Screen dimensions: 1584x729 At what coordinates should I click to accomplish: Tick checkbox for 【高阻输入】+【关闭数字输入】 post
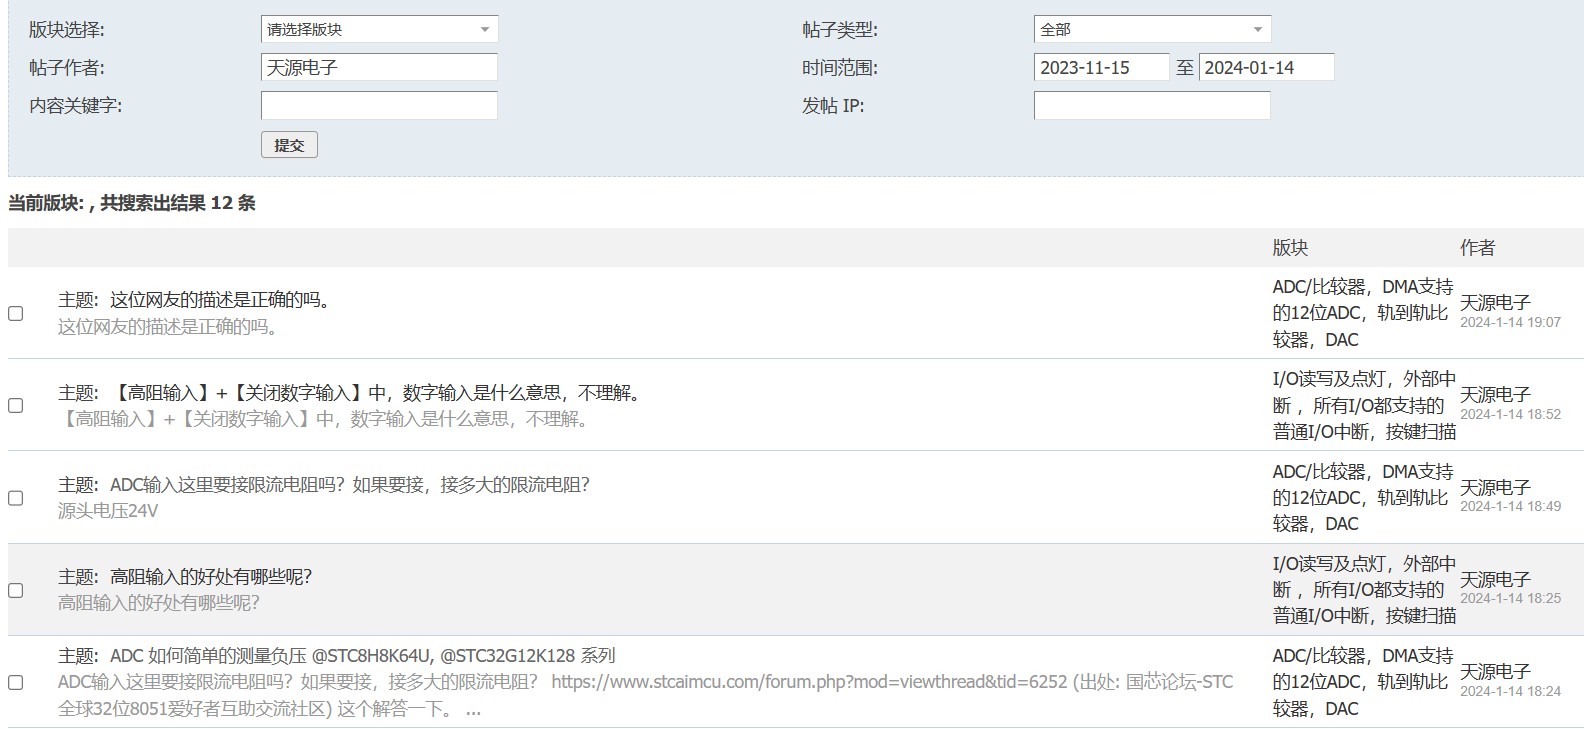tap(16, 405)
